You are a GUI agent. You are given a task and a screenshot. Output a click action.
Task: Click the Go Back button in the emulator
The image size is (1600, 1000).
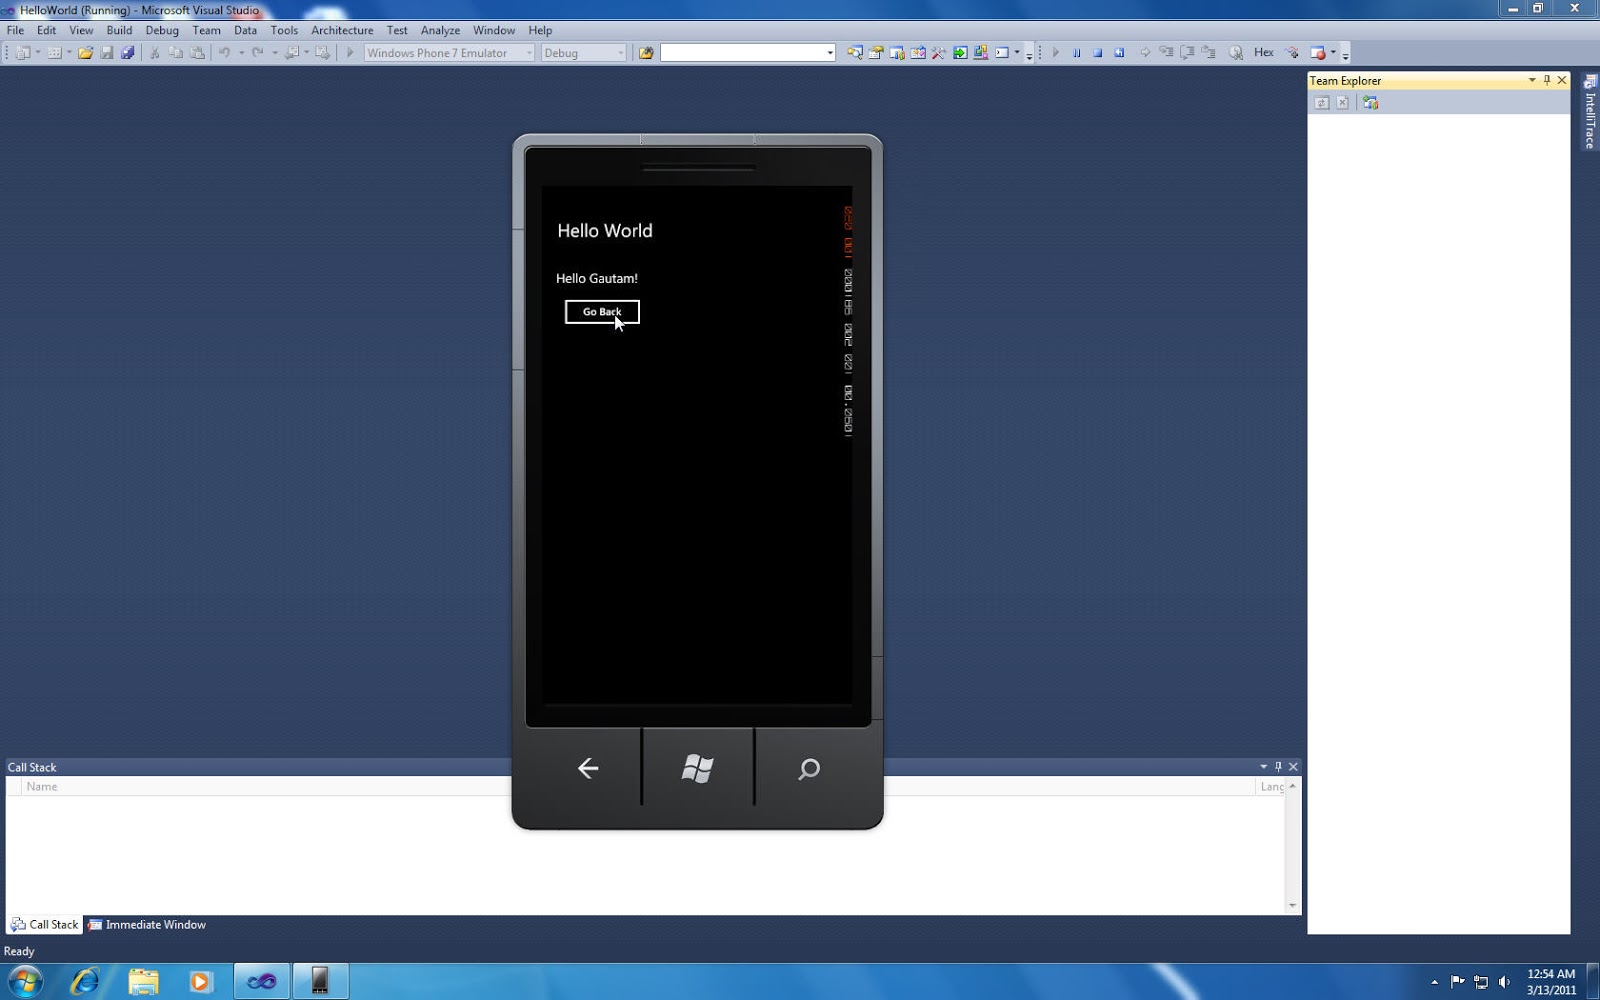coord(602,312)
